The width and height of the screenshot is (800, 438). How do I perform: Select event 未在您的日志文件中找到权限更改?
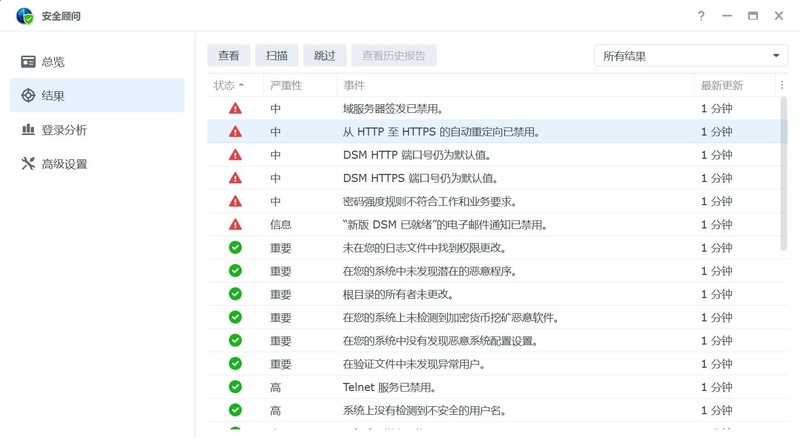[x=424, y=248]
